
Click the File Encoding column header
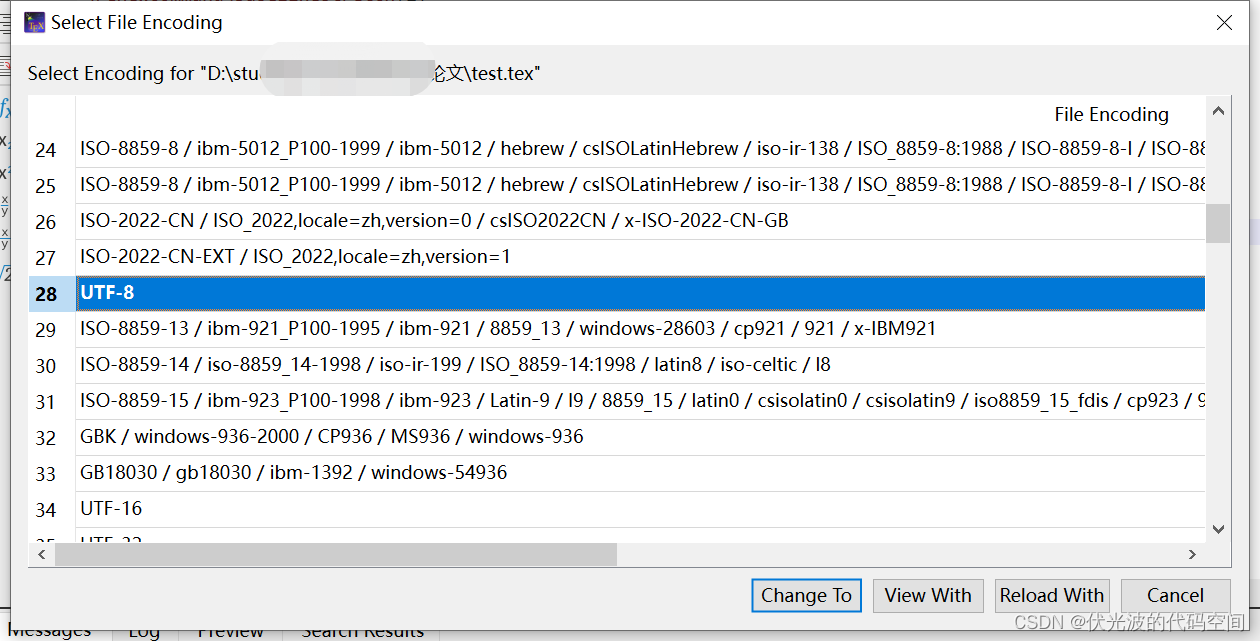[x=1111, y=114]
